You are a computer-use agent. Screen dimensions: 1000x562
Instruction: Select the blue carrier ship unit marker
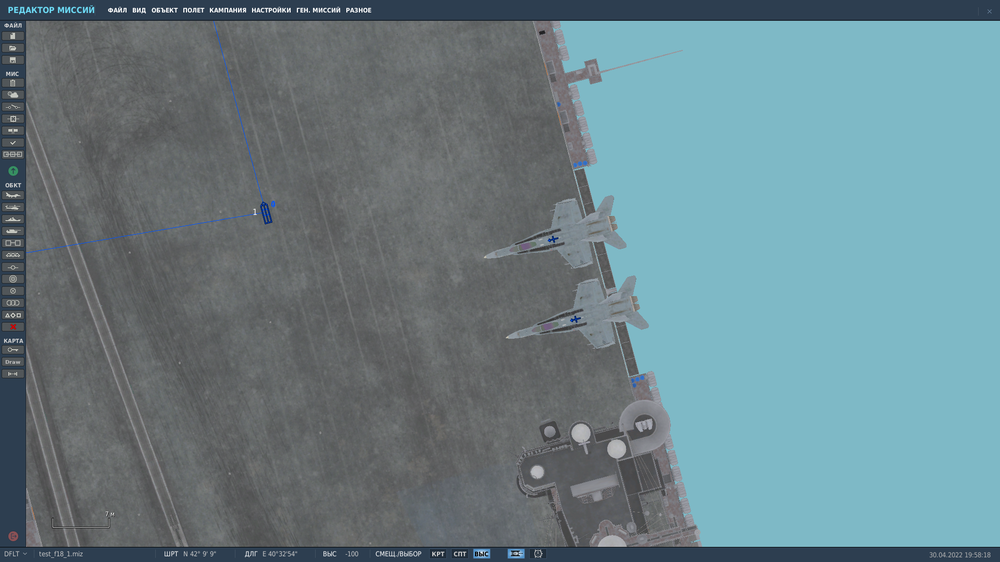(x=266, y=213)
